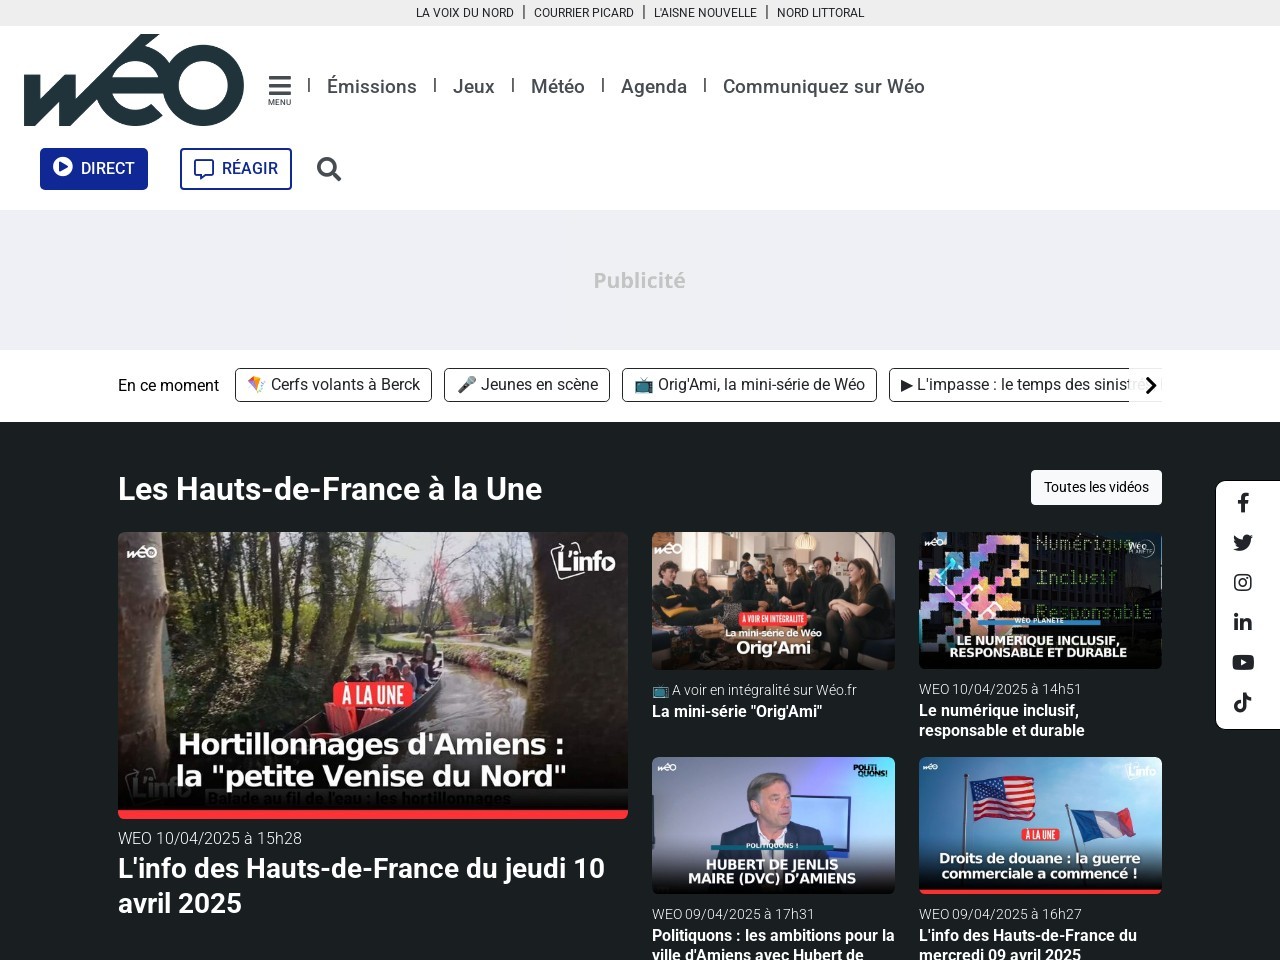Open La mini-série "Orig'Ami" title
This screenshot has height=960, width=1280.
coord(737,711)
